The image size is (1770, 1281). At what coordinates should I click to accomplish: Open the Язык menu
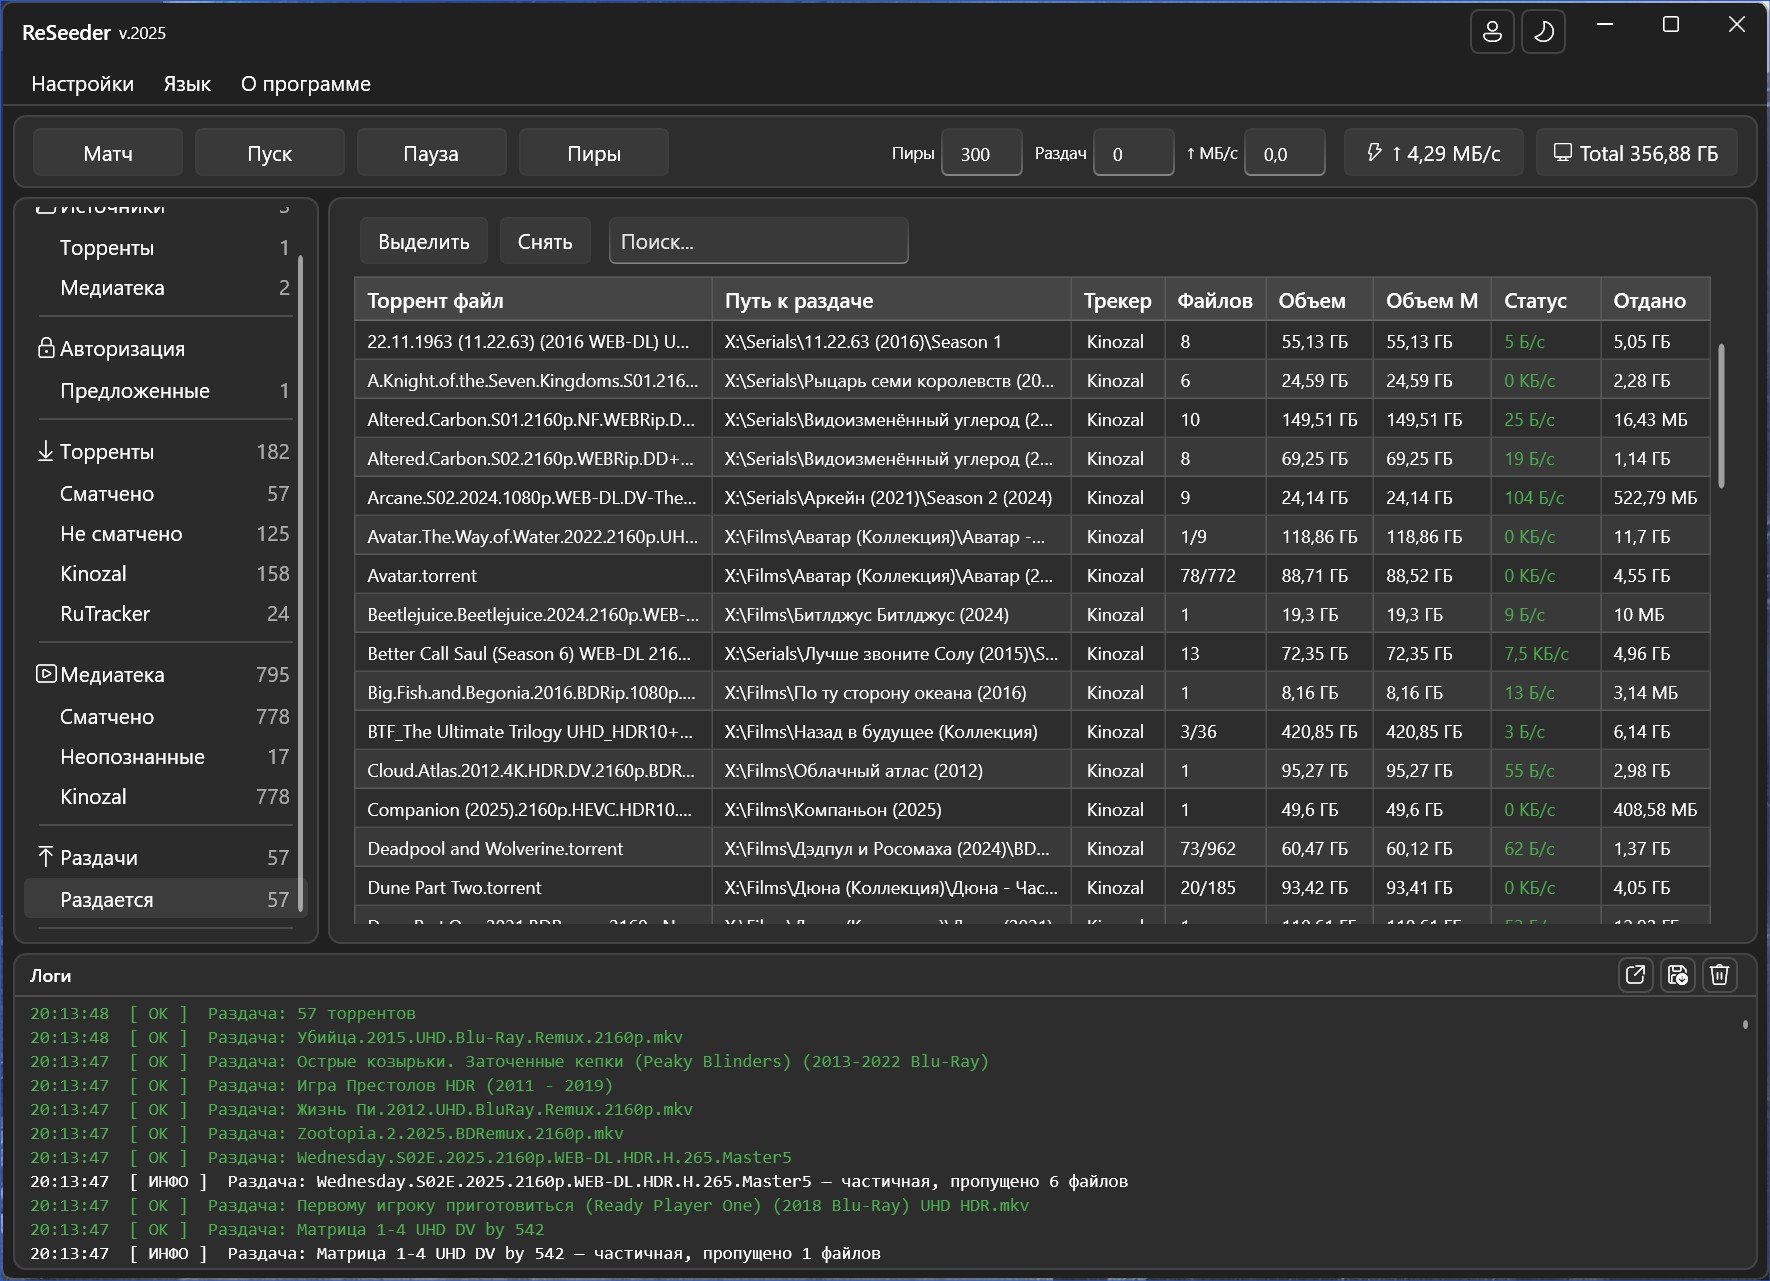click(187, 84)
